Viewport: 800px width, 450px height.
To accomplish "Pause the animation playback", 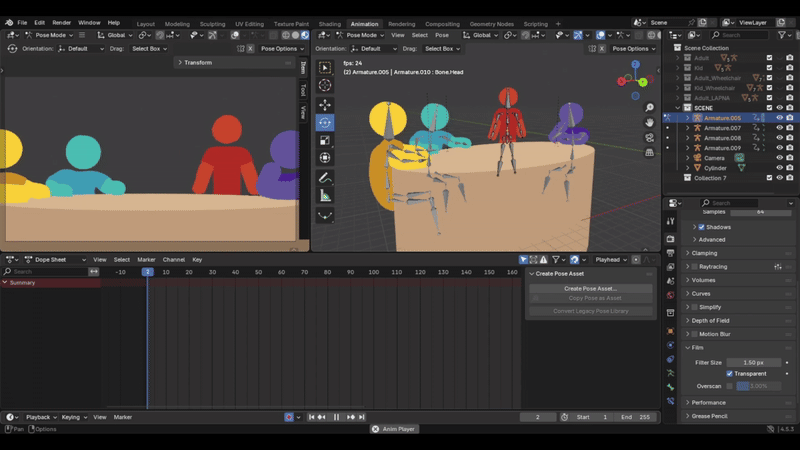I will [x=336, y=417].
